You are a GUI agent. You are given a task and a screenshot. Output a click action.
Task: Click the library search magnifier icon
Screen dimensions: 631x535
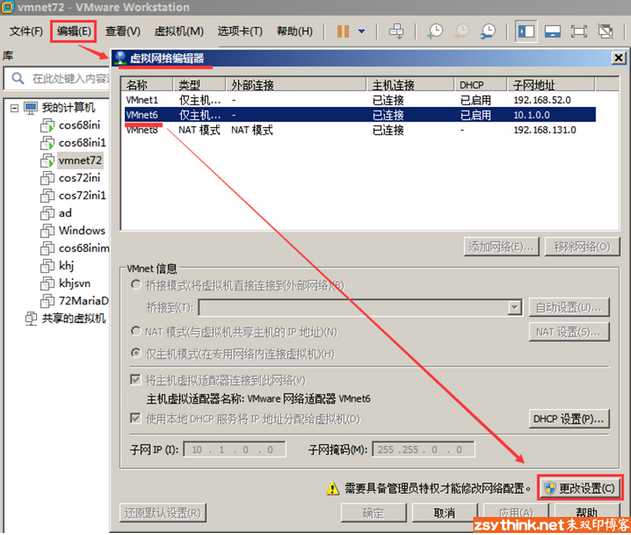[x=18, y=78]
